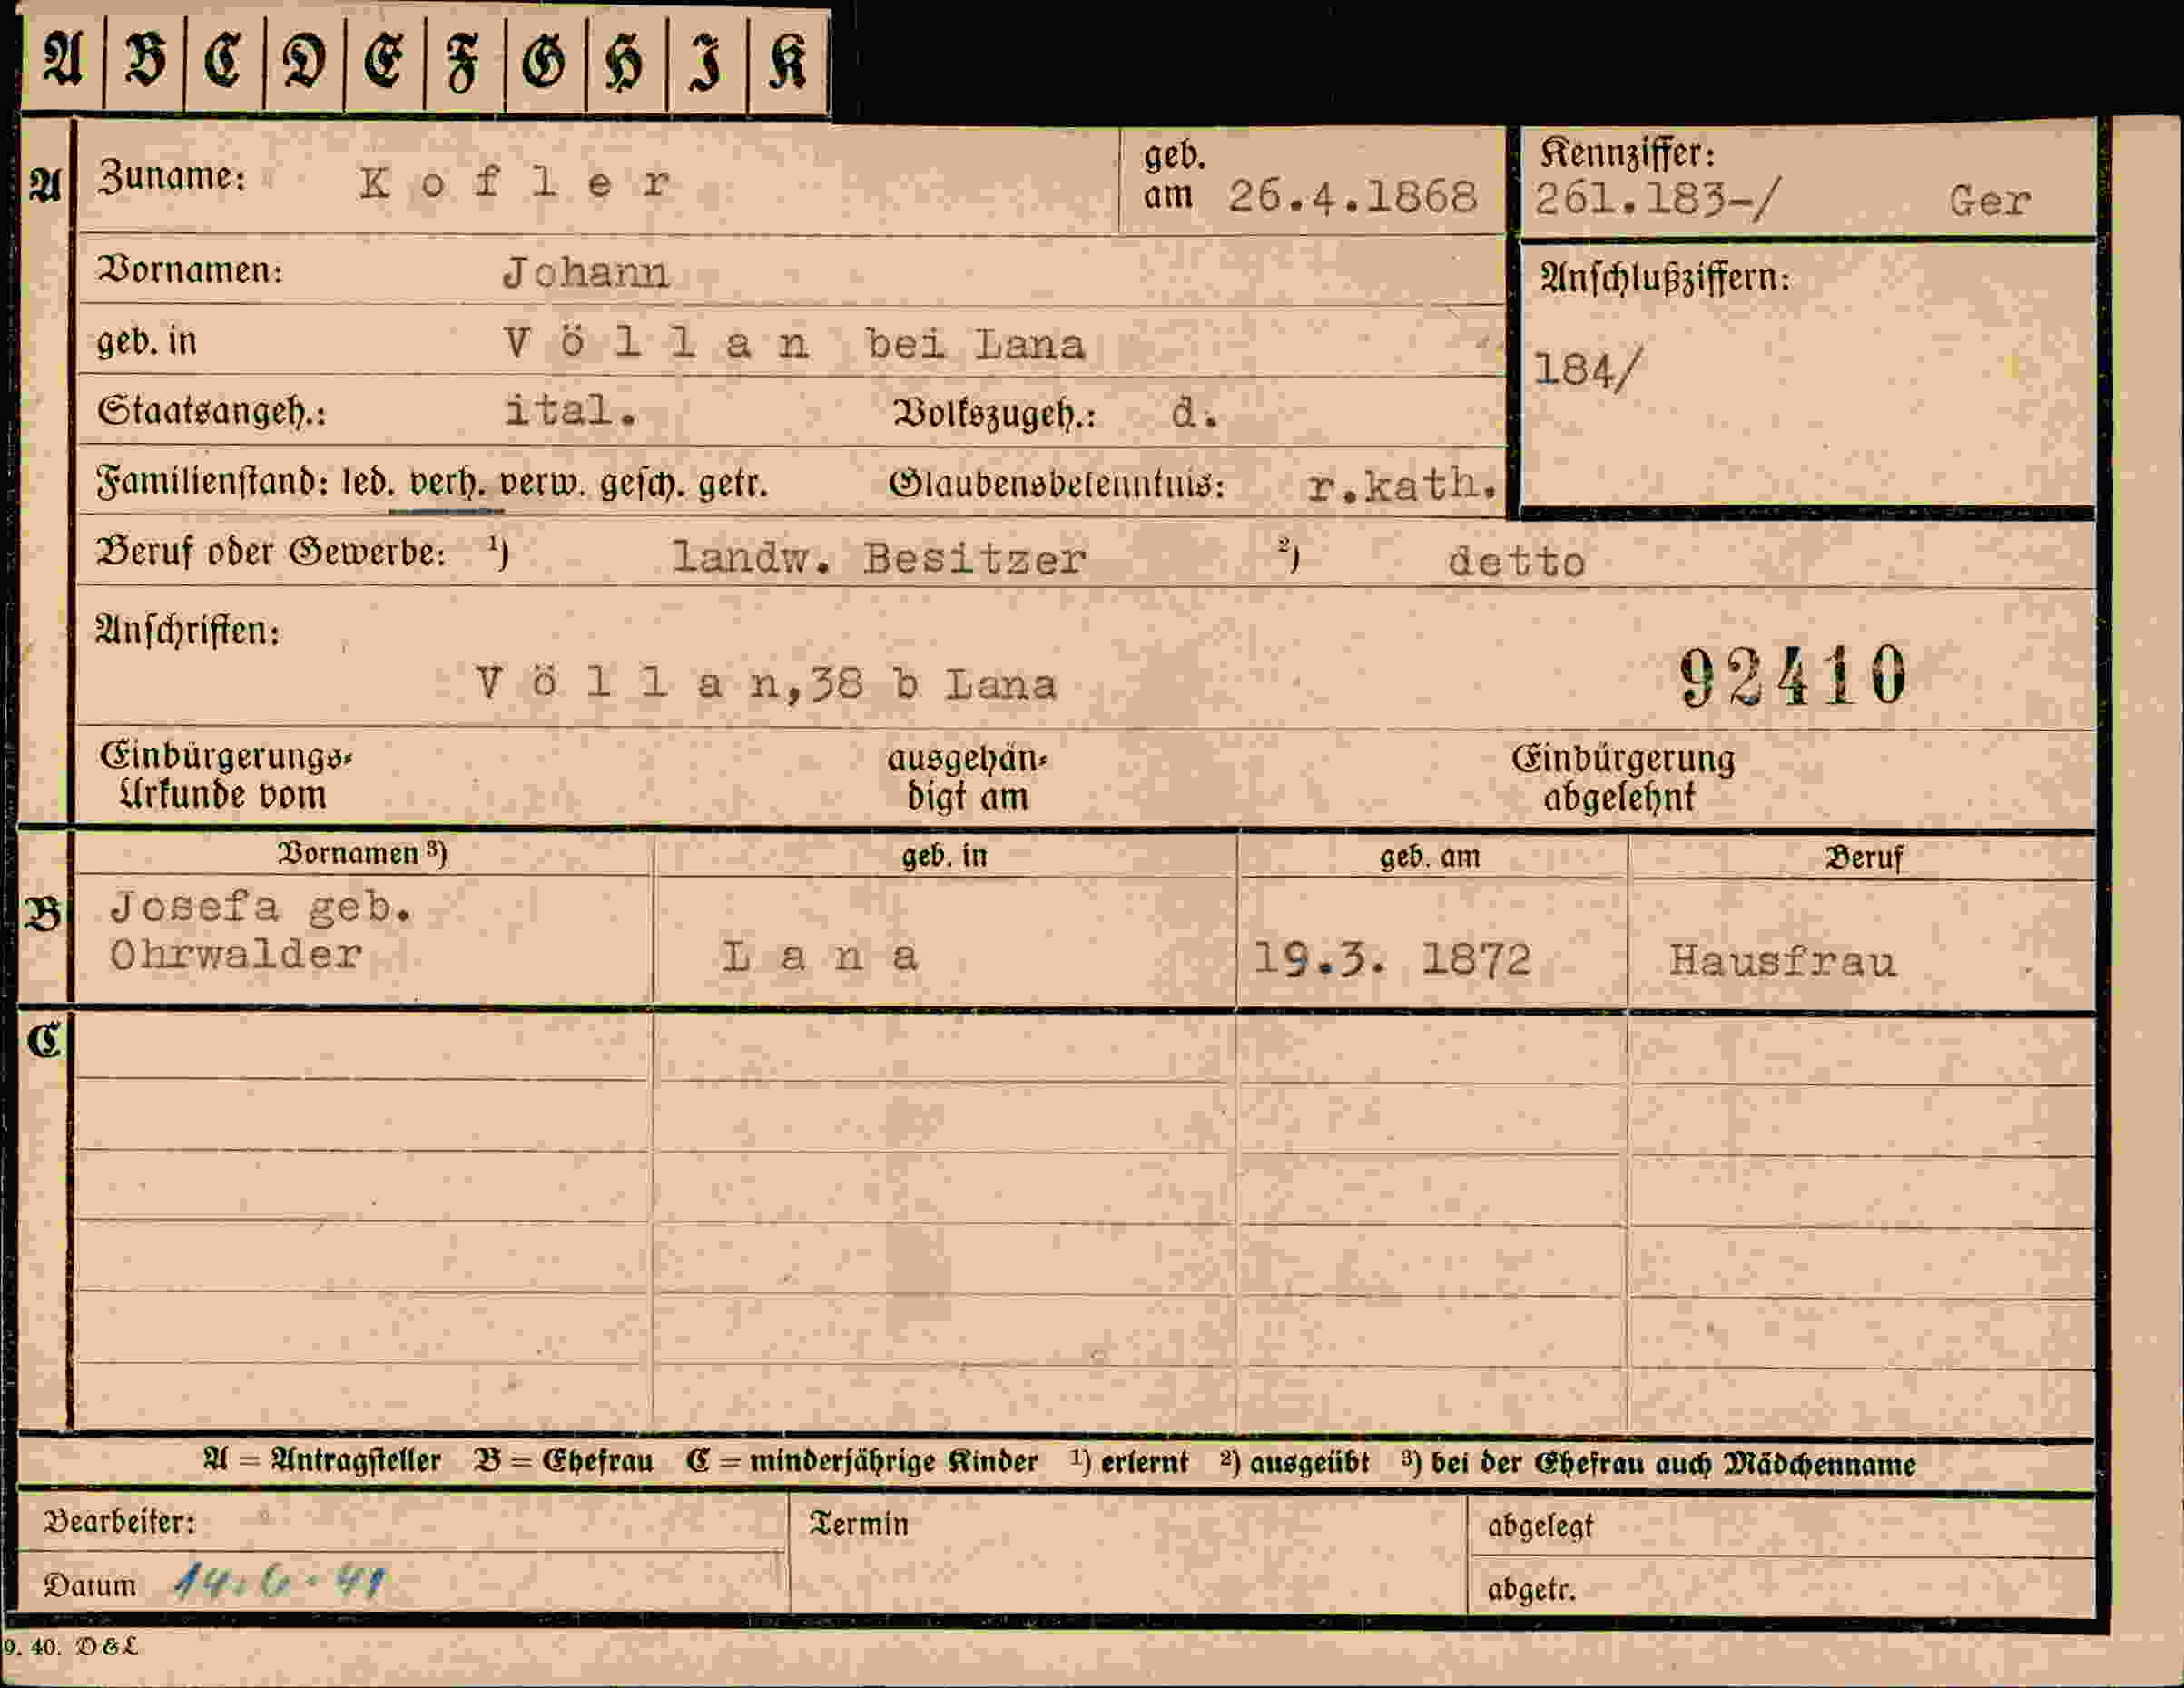Viewport: 2184px width, 1688px height.
Task: Click the 'C = minderjährige Kinder' legend entry
Action: (x=862, y=1462)
